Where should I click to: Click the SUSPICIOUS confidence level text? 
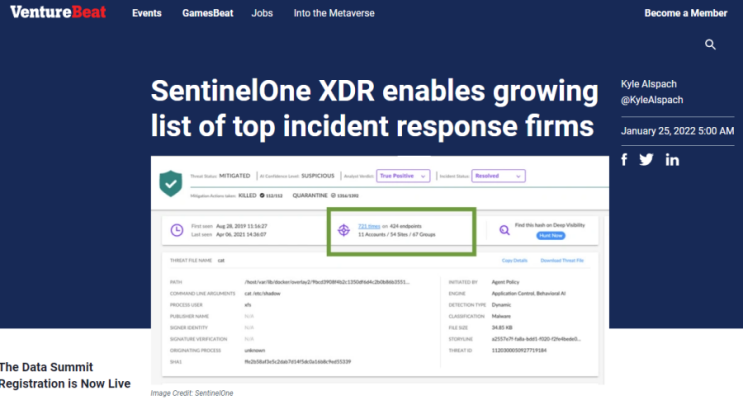[317, 176]
